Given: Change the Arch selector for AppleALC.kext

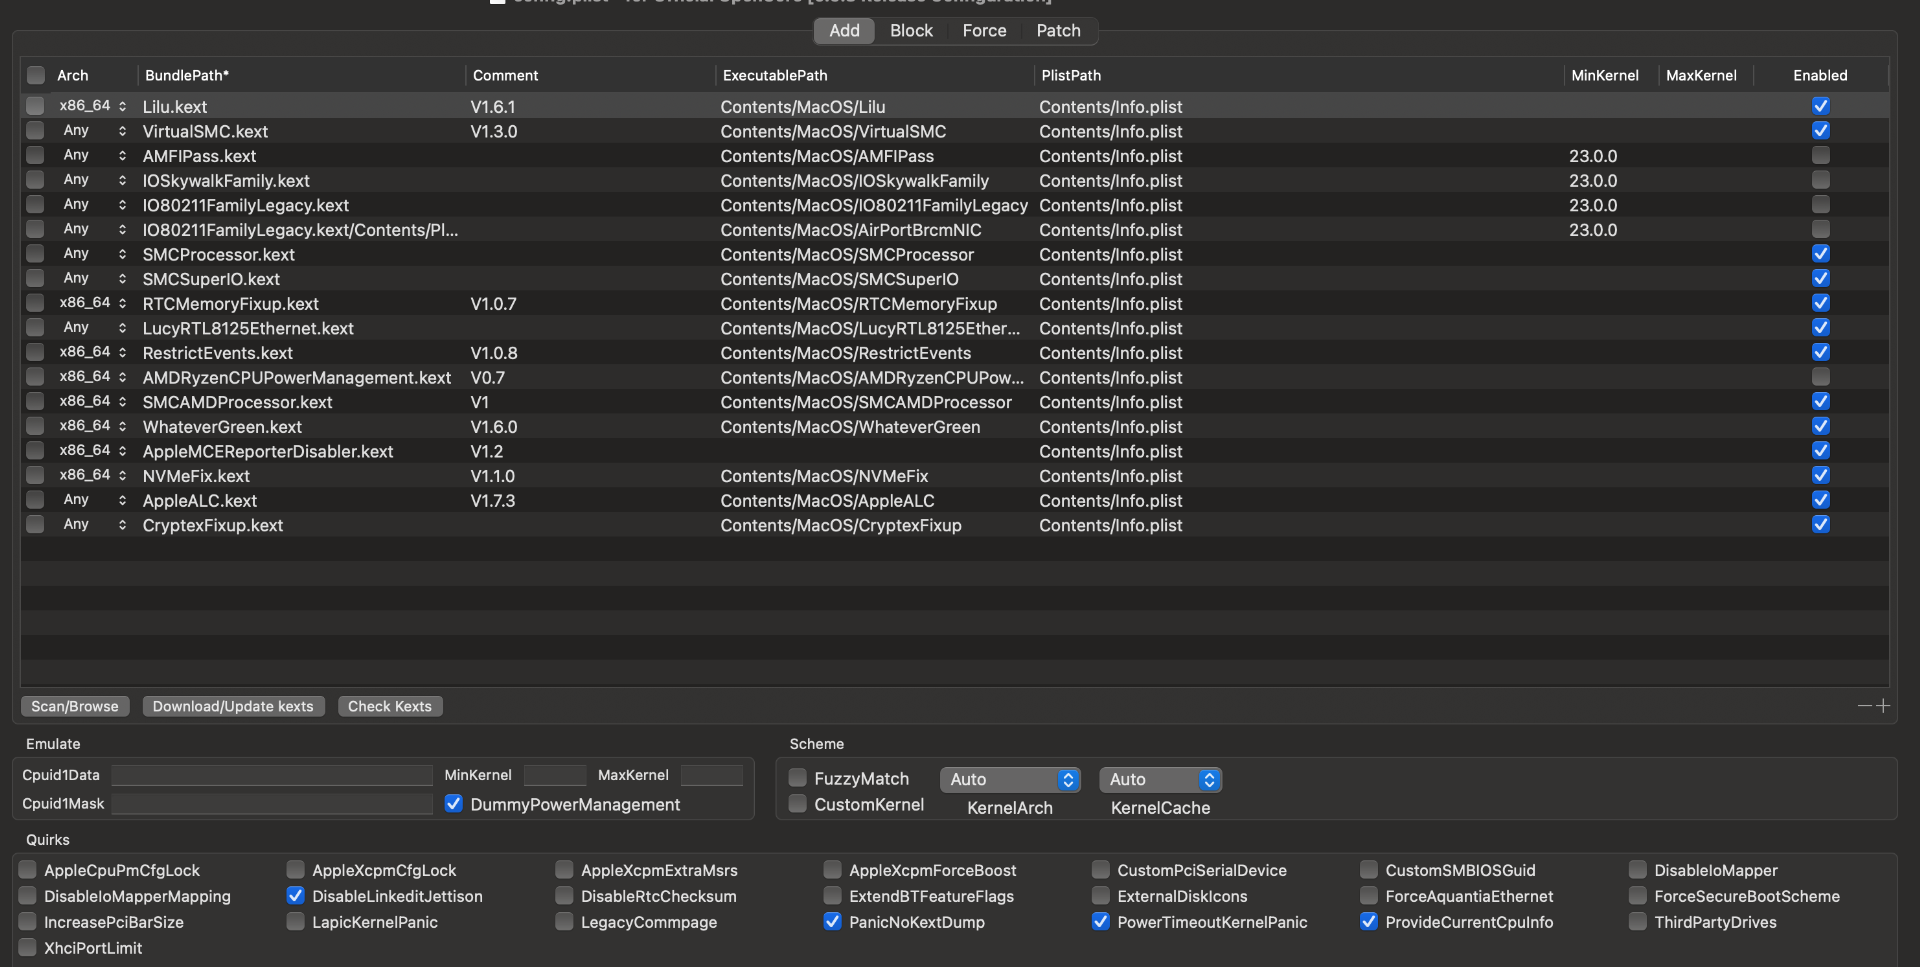Looking at the screenshot, I should [x=122, y=500].
